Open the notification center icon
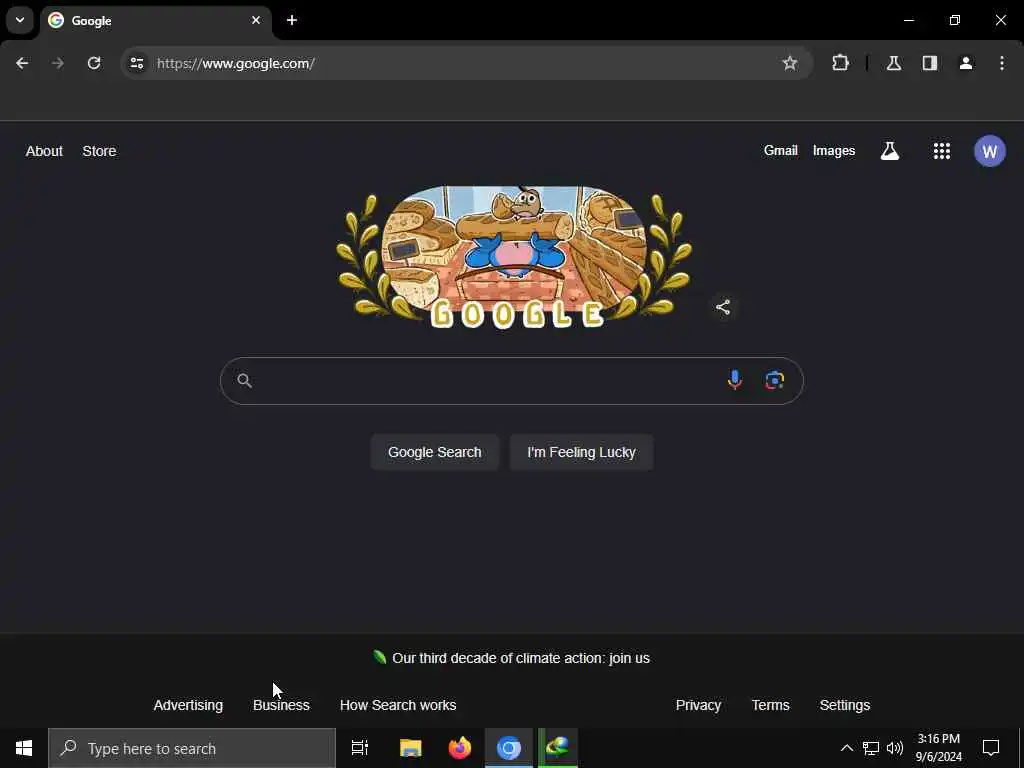Viewport: 1024px width, 768px height. point(991,748)
